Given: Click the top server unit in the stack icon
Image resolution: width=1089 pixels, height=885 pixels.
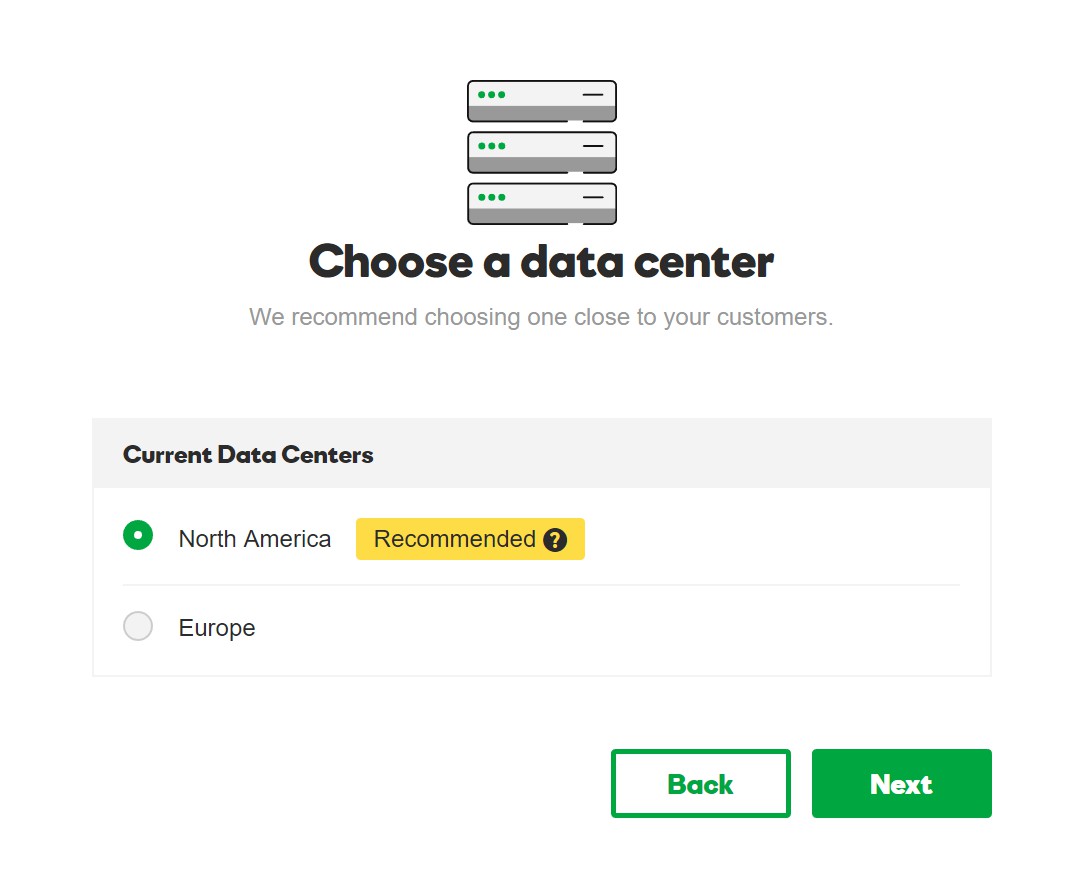Looking at the screenshot, I should tap(542, 101).
